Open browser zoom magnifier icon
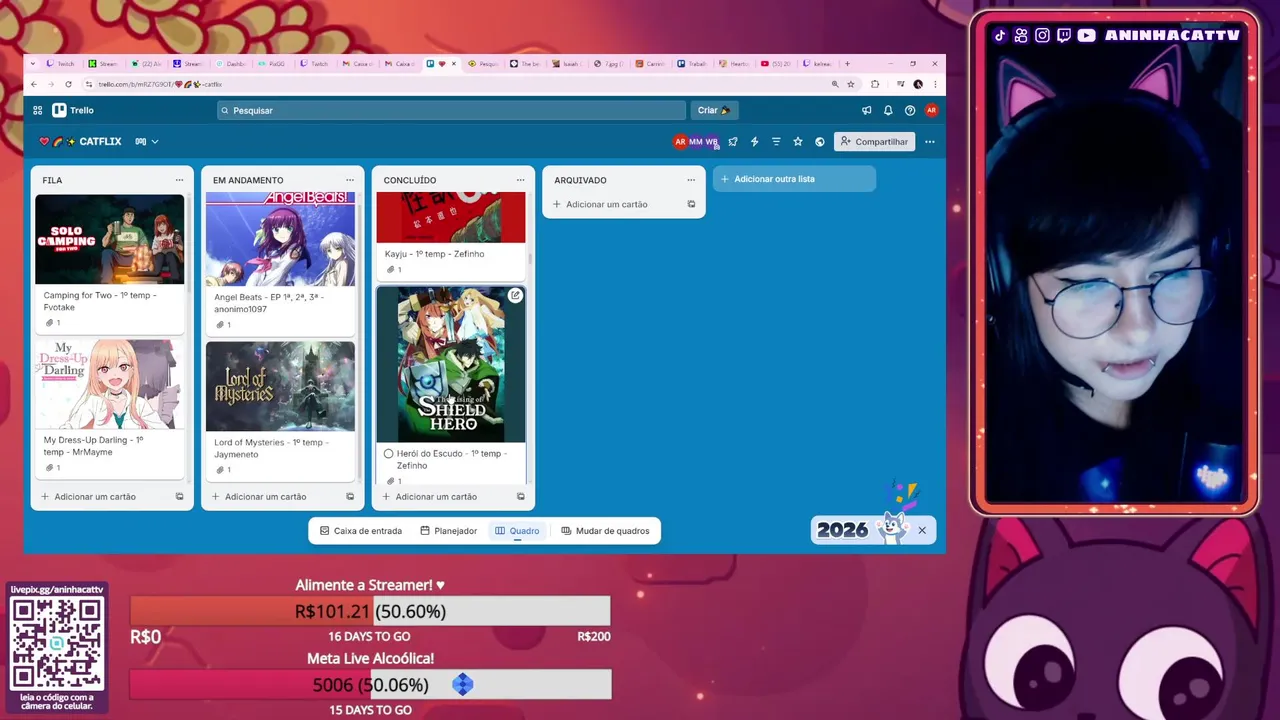The image size is (1280, 720). [835, 84]
